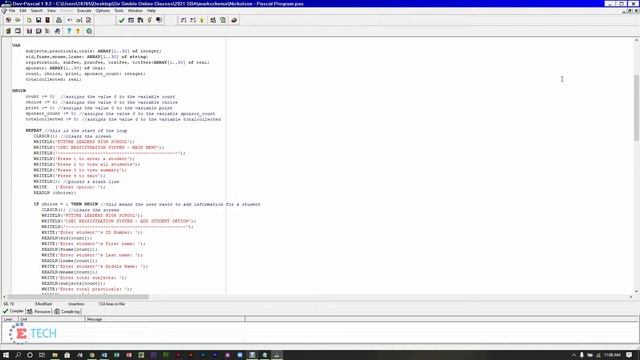640x360 pixels.
Task: Compile the program with the green checkmark icon
Action: click(122, 20)
